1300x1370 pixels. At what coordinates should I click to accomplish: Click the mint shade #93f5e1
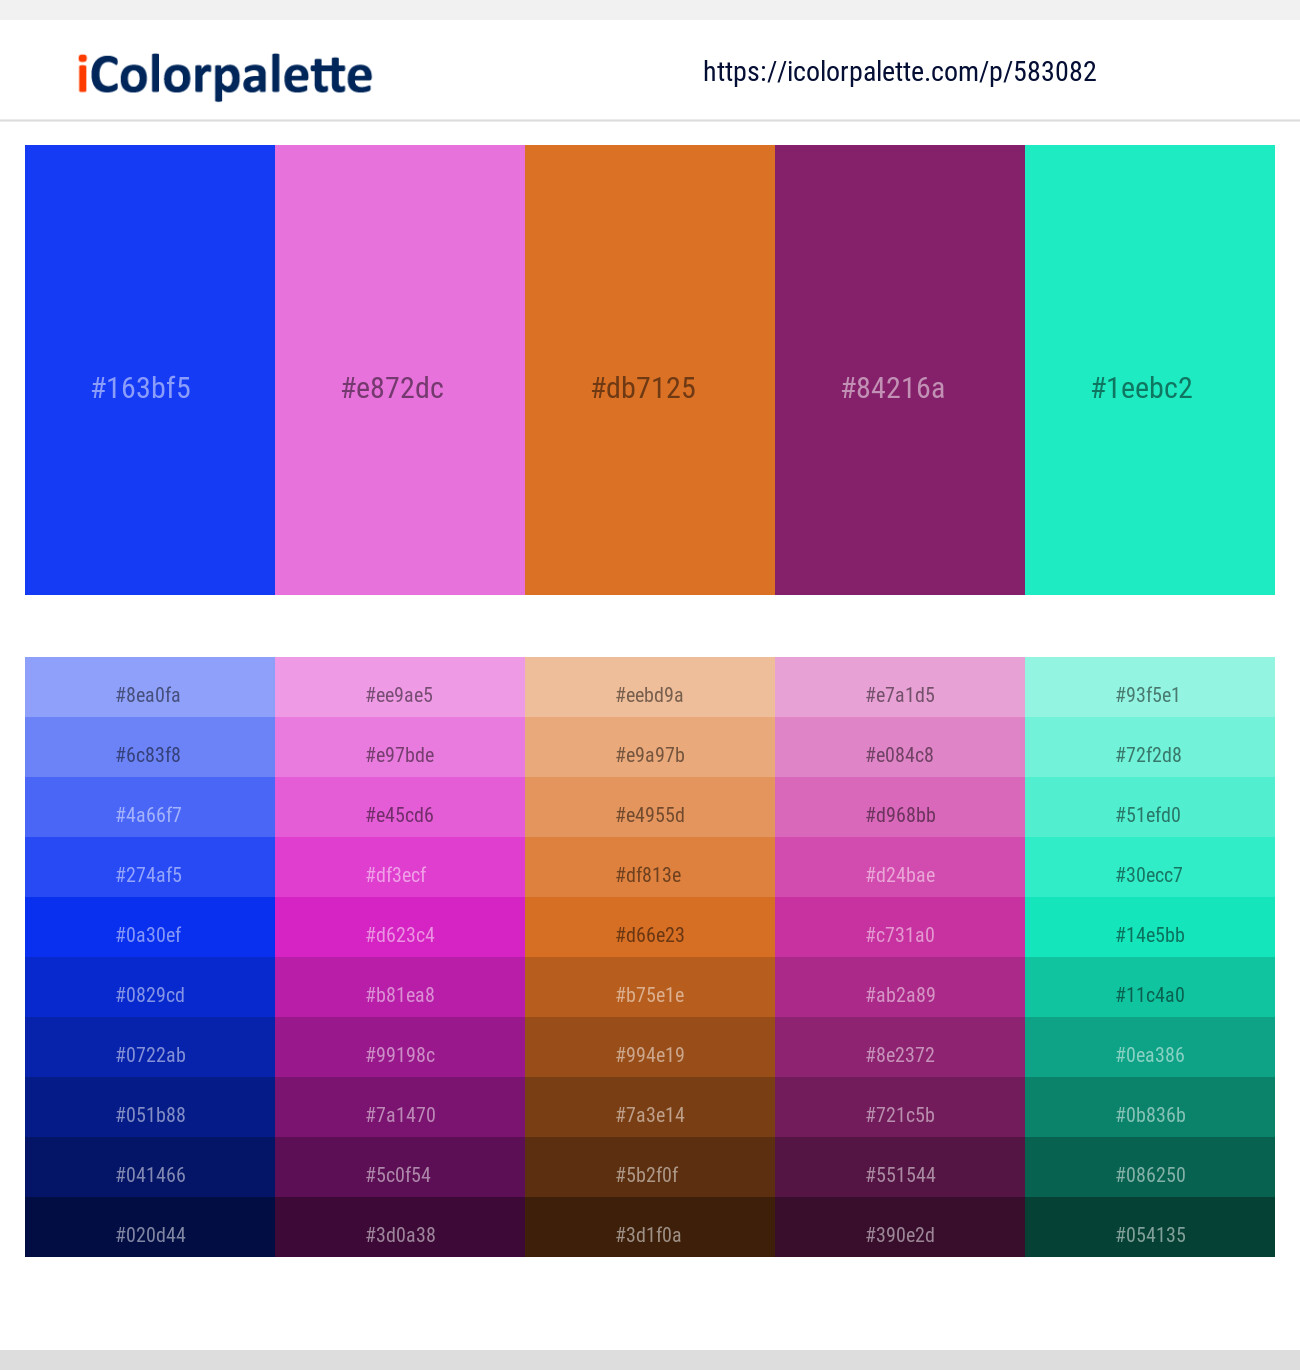pyautogui.click(x=1149, y=694)
